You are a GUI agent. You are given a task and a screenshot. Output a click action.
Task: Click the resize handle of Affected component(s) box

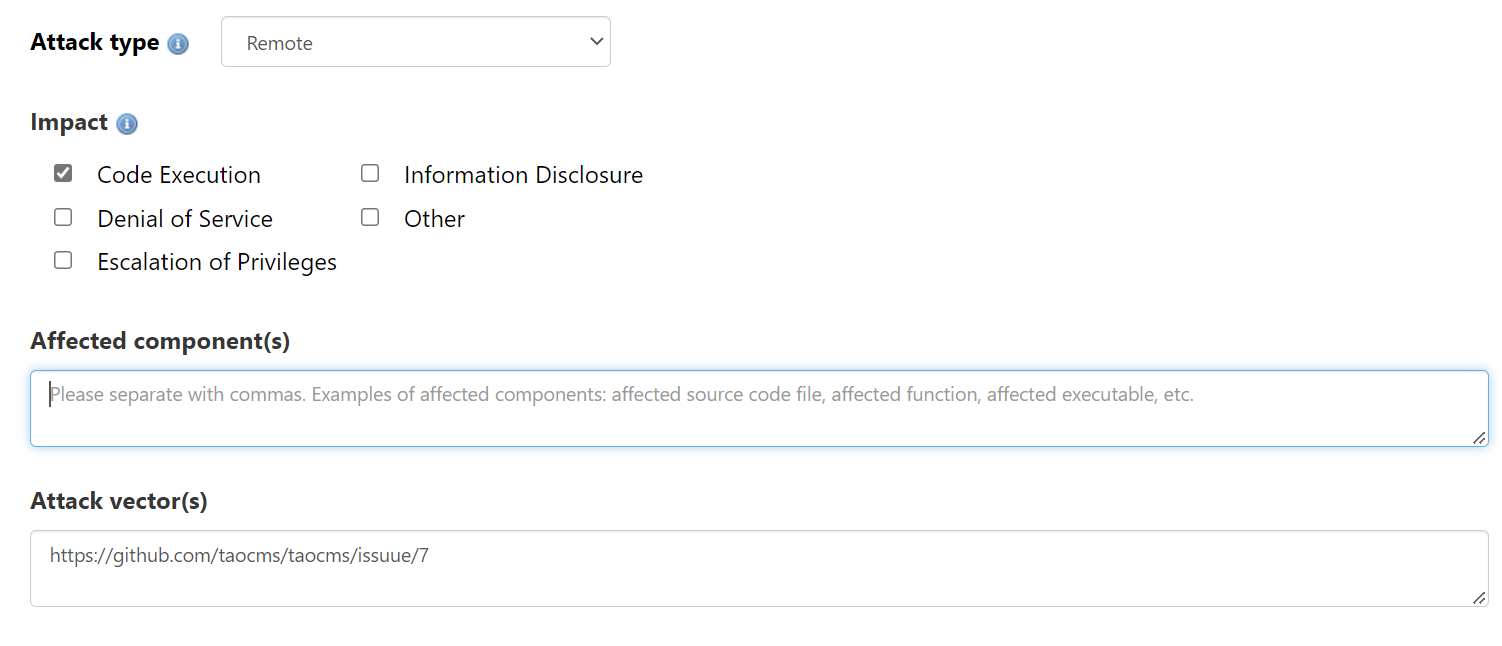1478,437
